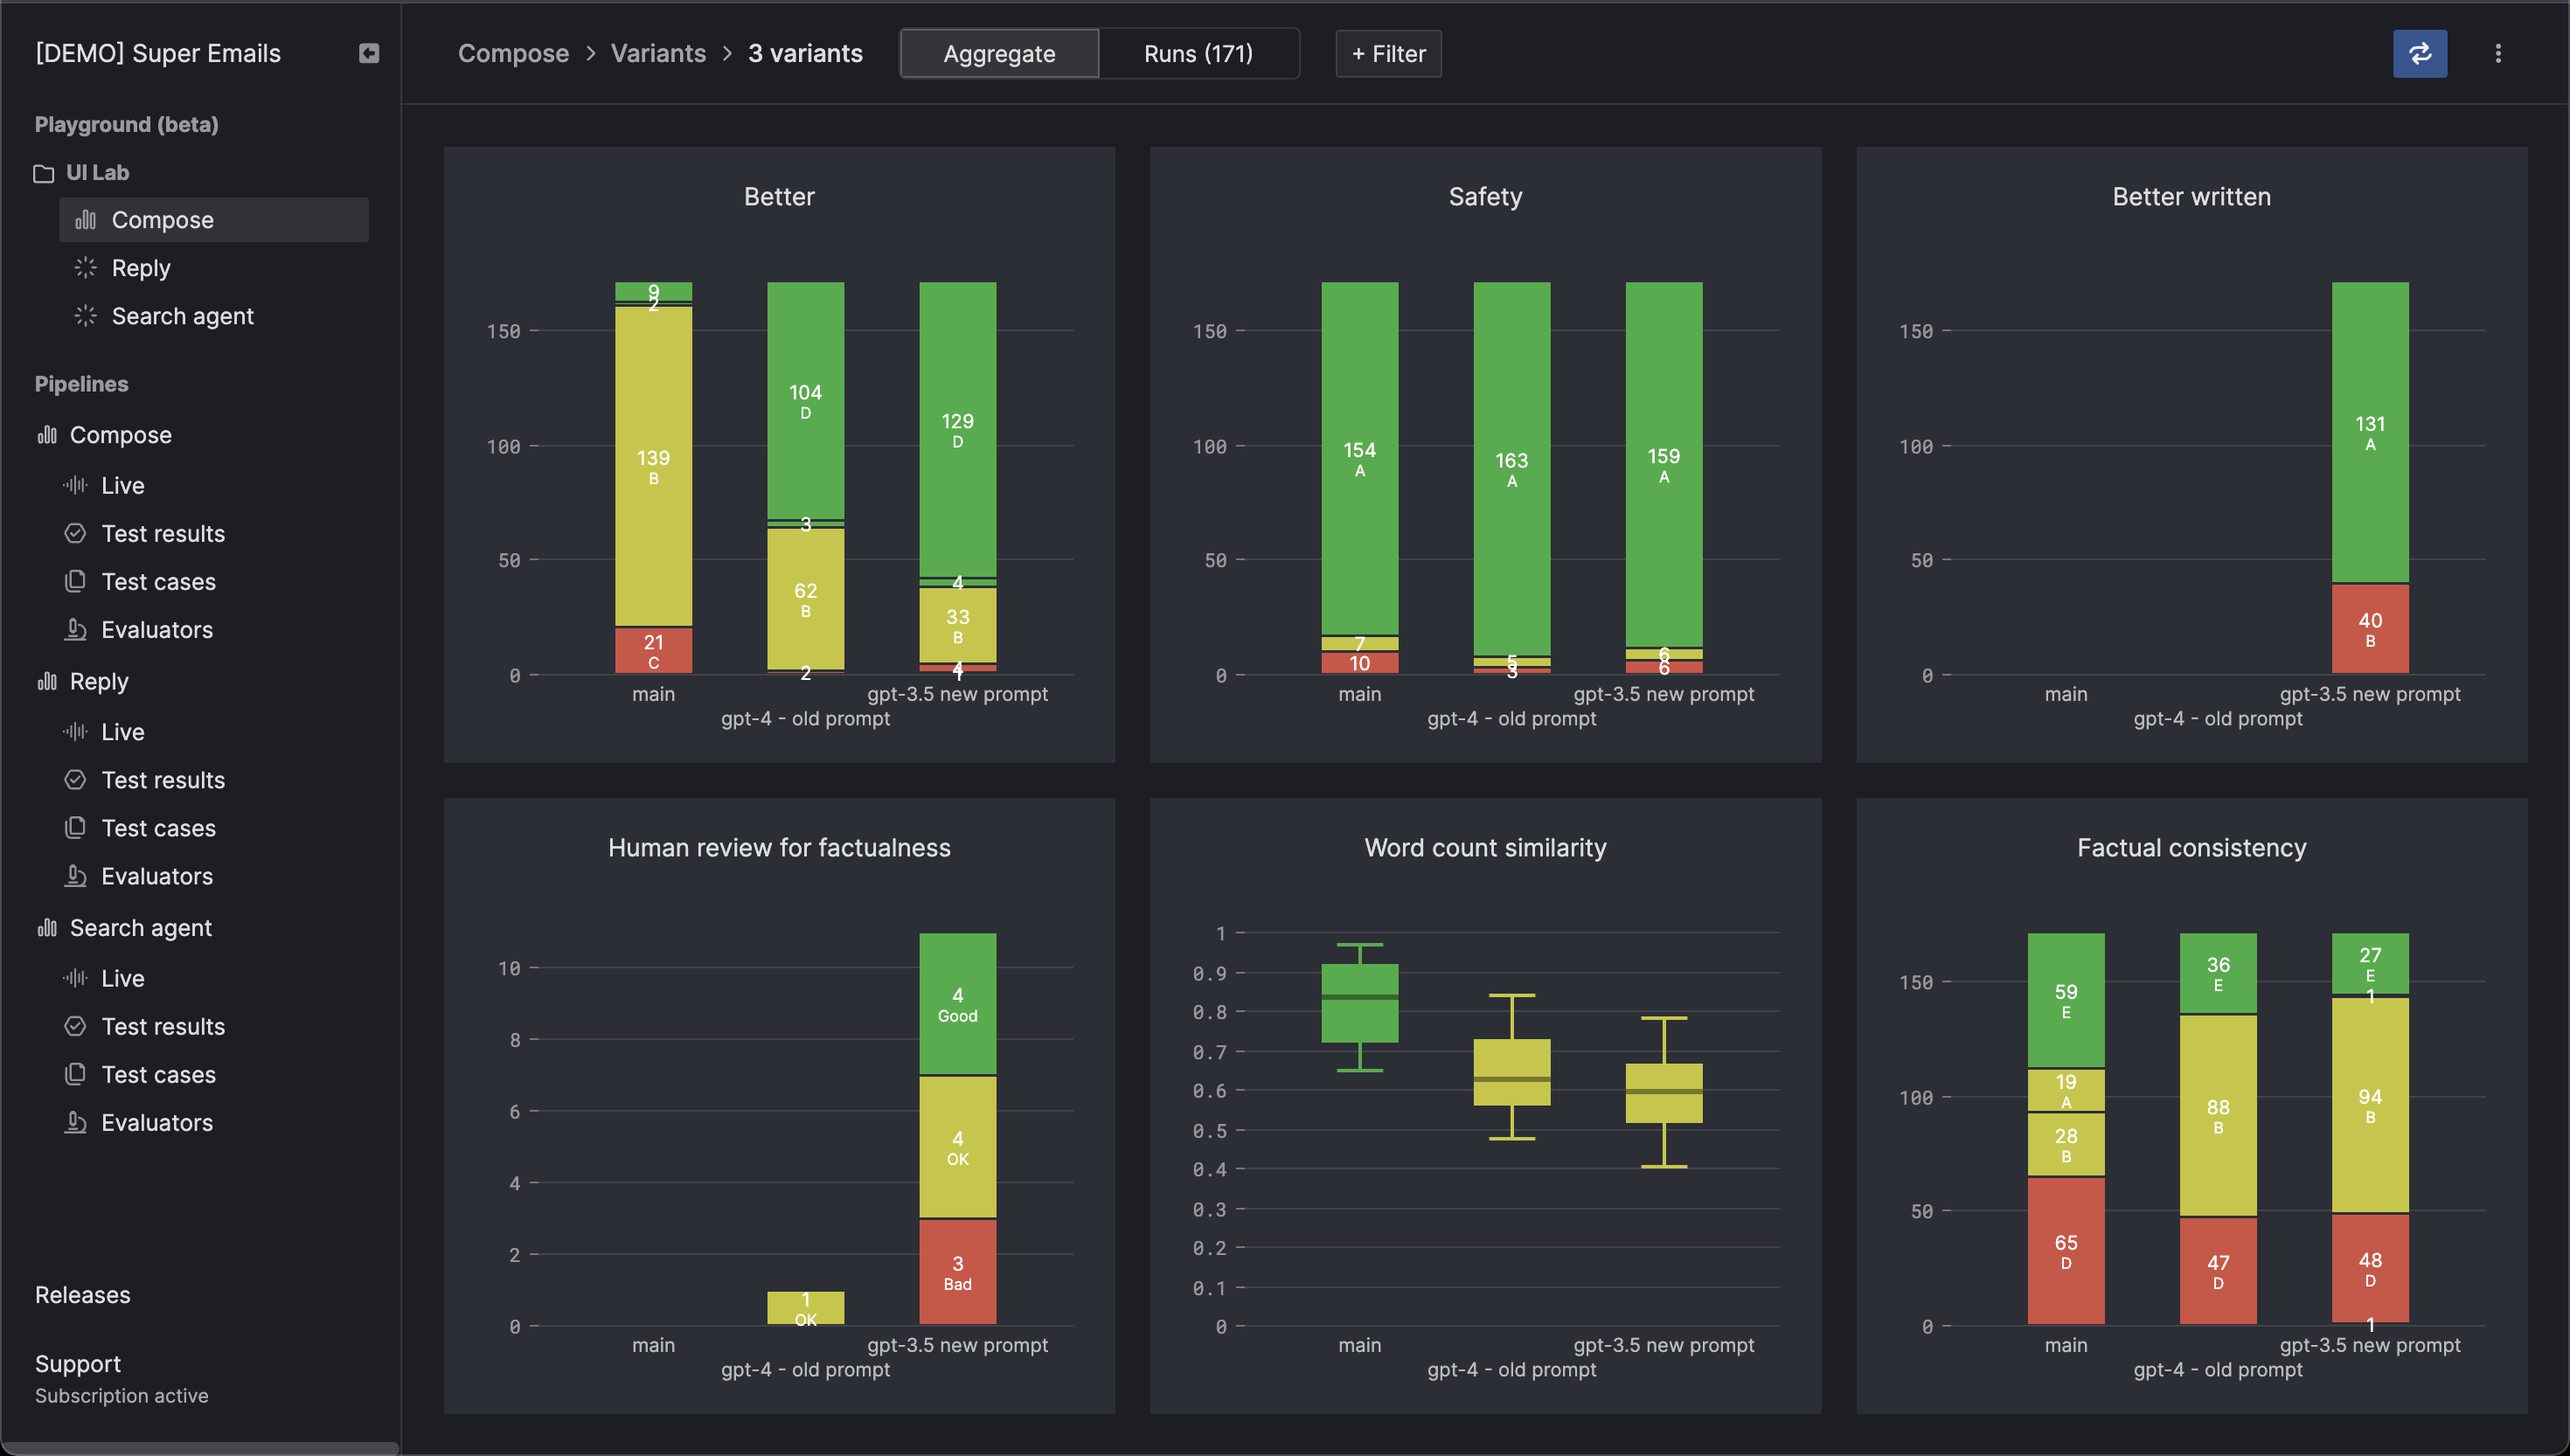Click the Playground (beta) section heading
Screen dimensions: 2570x1456
coord(126,125)
